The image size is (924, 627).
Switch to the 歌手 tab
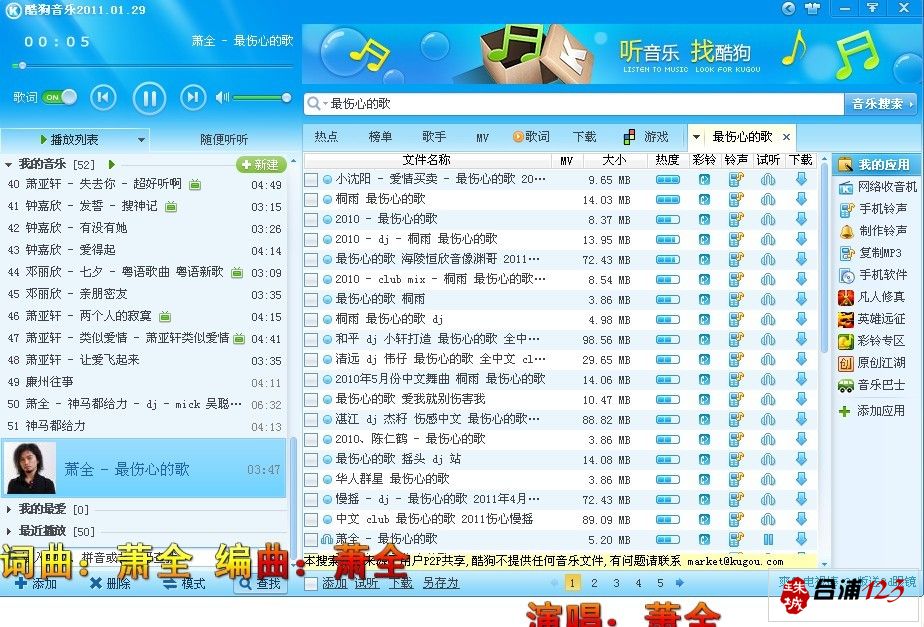coord(434,137)
